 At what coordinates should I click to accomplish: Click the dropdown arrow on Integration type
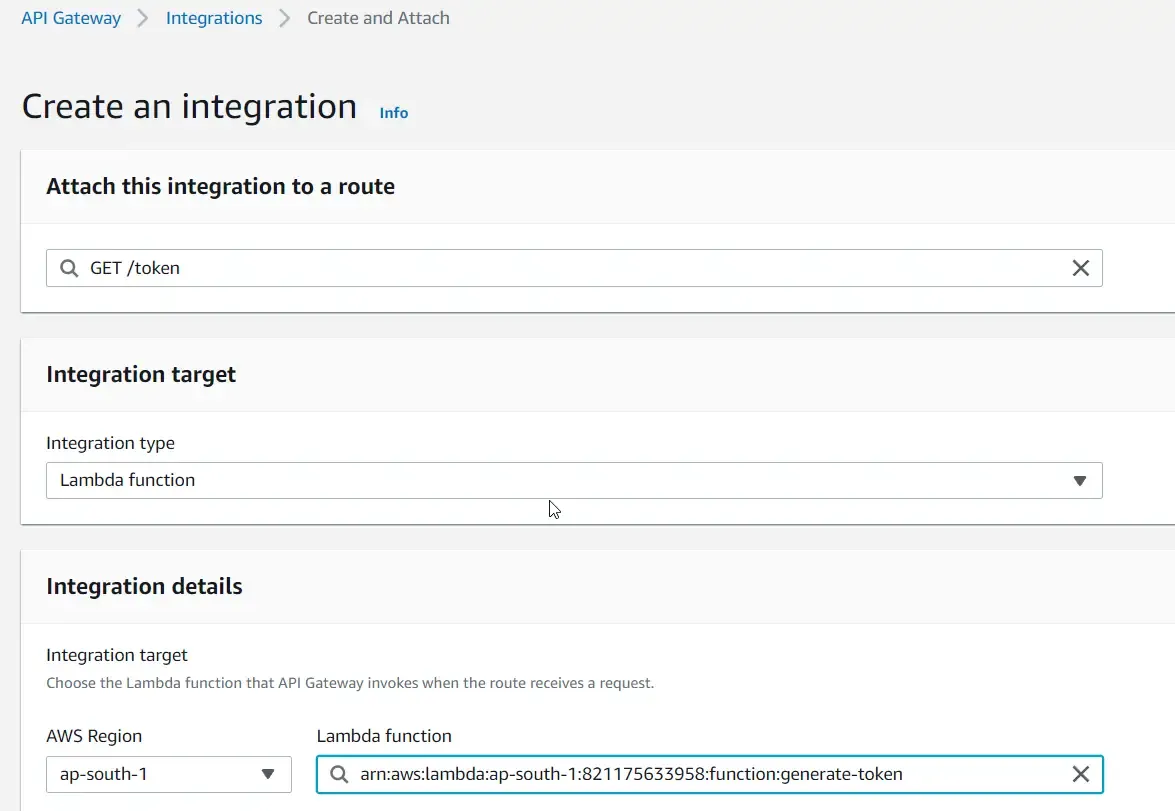click(x=1079, y=480)
